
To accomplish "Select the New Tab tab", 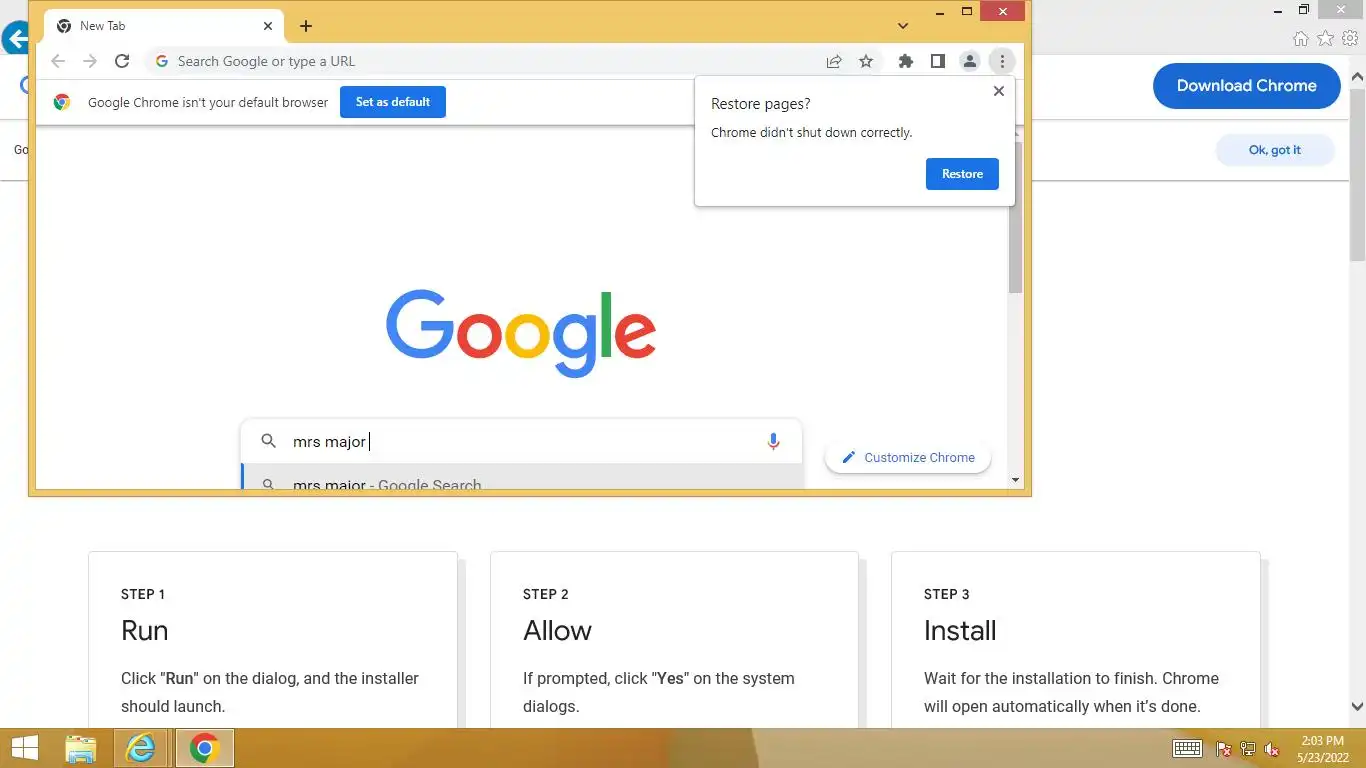I will pyautogui.click(x=165, y=26).
